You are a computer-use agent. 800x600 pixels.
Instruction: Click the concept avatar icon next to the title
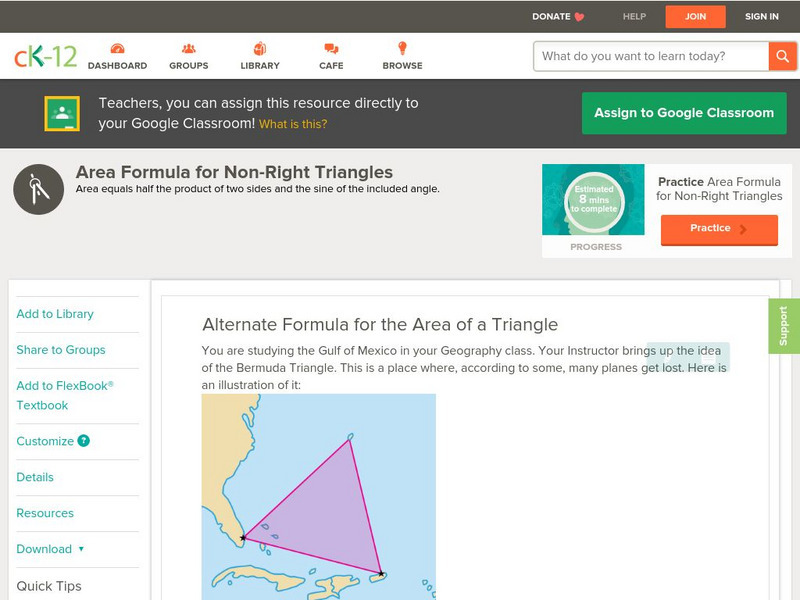coord(37,186)
